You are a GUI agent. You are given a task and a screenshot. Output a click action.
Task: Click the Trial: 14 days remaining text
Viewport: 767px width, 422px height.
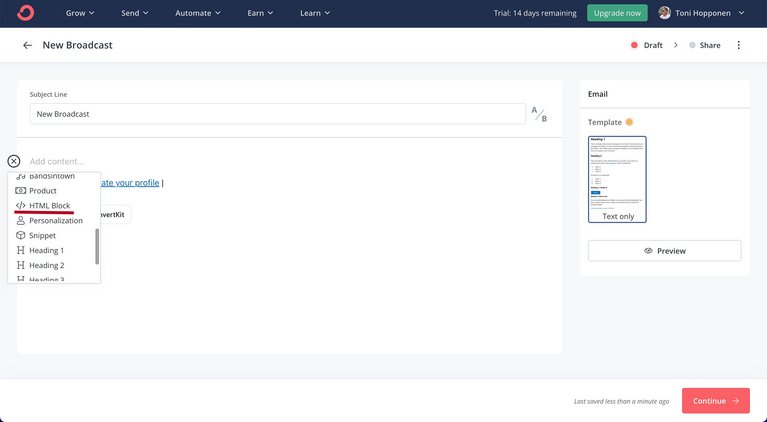click(535, 13)
